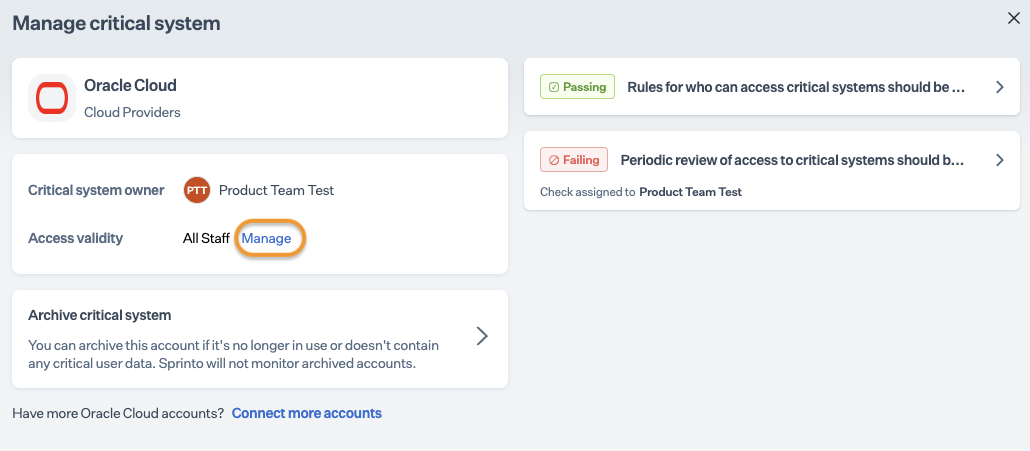The height and width of the screenshot is (451, 1030).
Task: Click the red Failing status badge
Action: (x=574, y=160)
